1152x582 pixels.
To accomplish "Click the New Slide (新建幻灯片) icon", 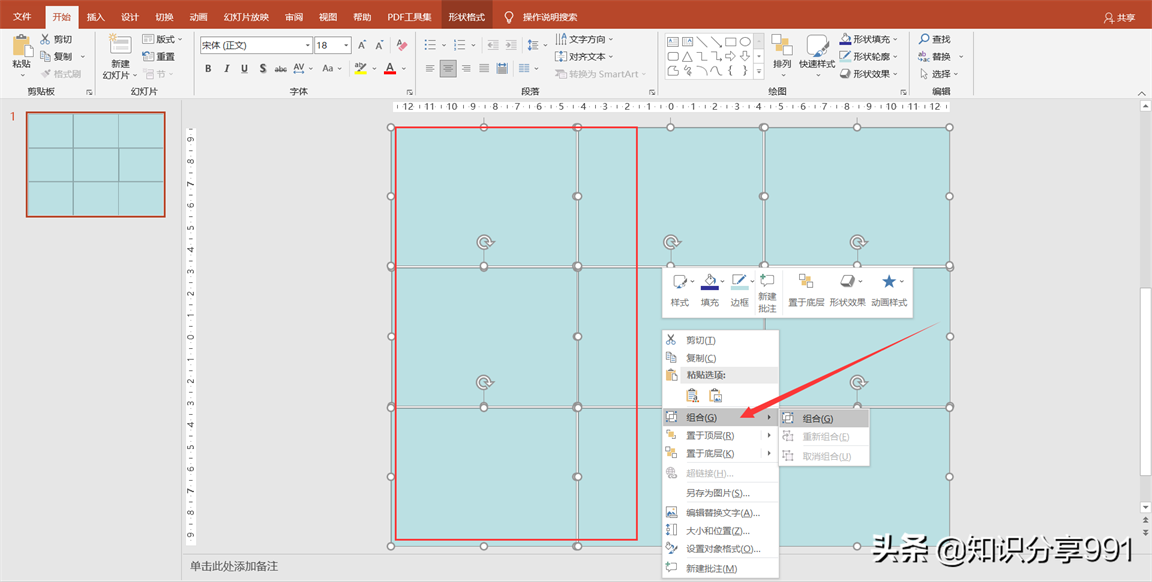I will coord(120,46).
